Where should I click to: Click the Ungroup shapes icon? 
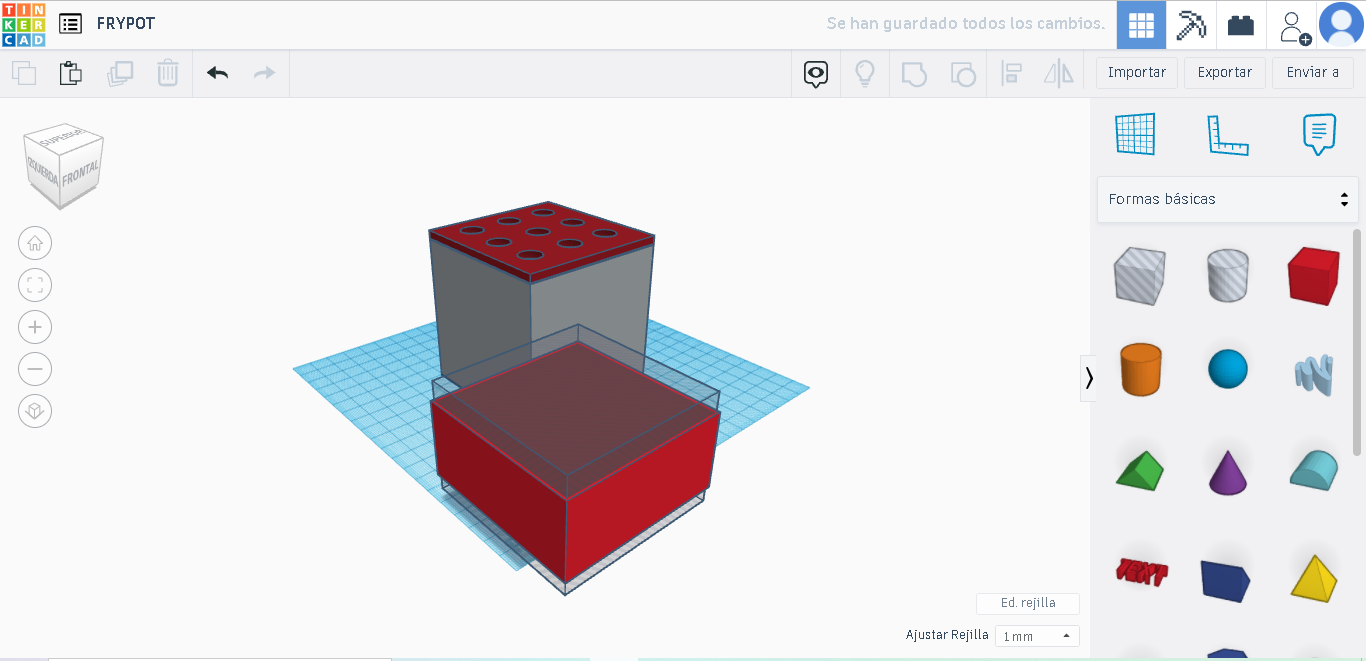click(x=962, y=73)
